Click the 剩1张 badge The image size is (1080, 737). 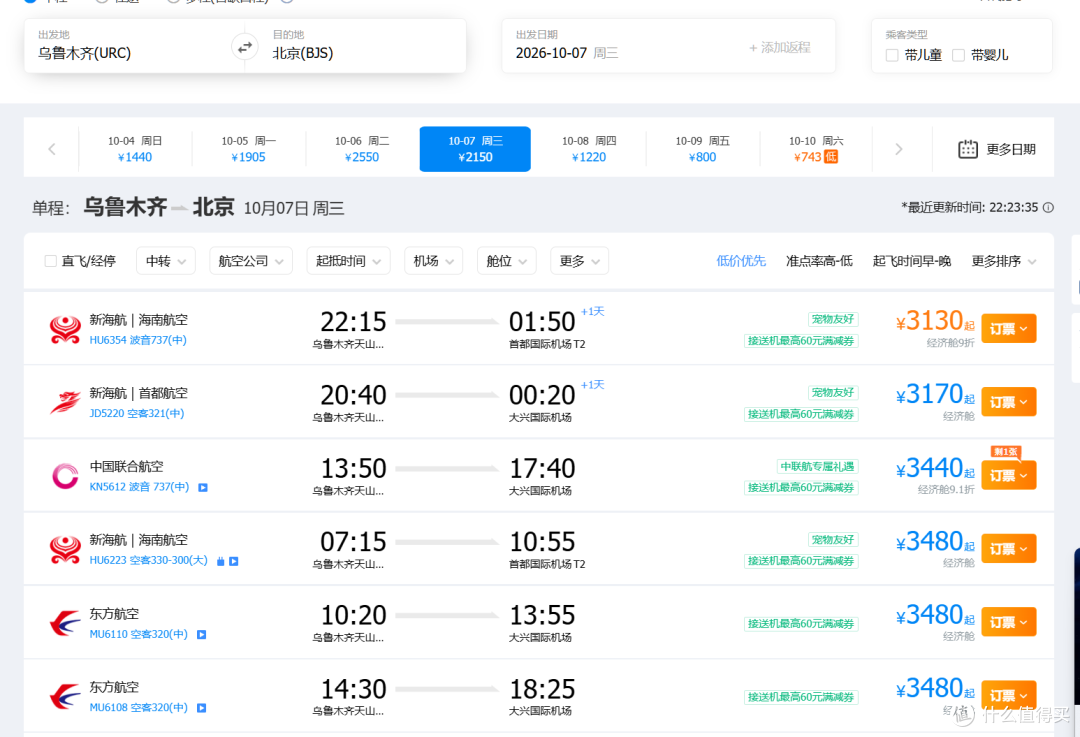1005,452
